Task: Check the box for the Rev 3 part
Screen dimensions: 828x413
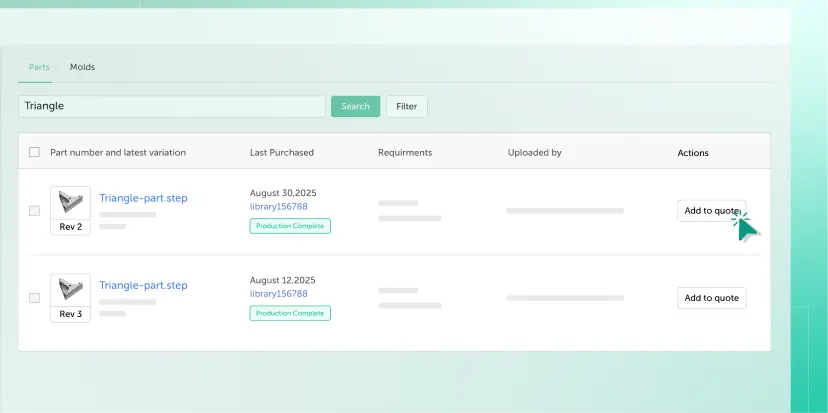Action: (x=34, y=298)
